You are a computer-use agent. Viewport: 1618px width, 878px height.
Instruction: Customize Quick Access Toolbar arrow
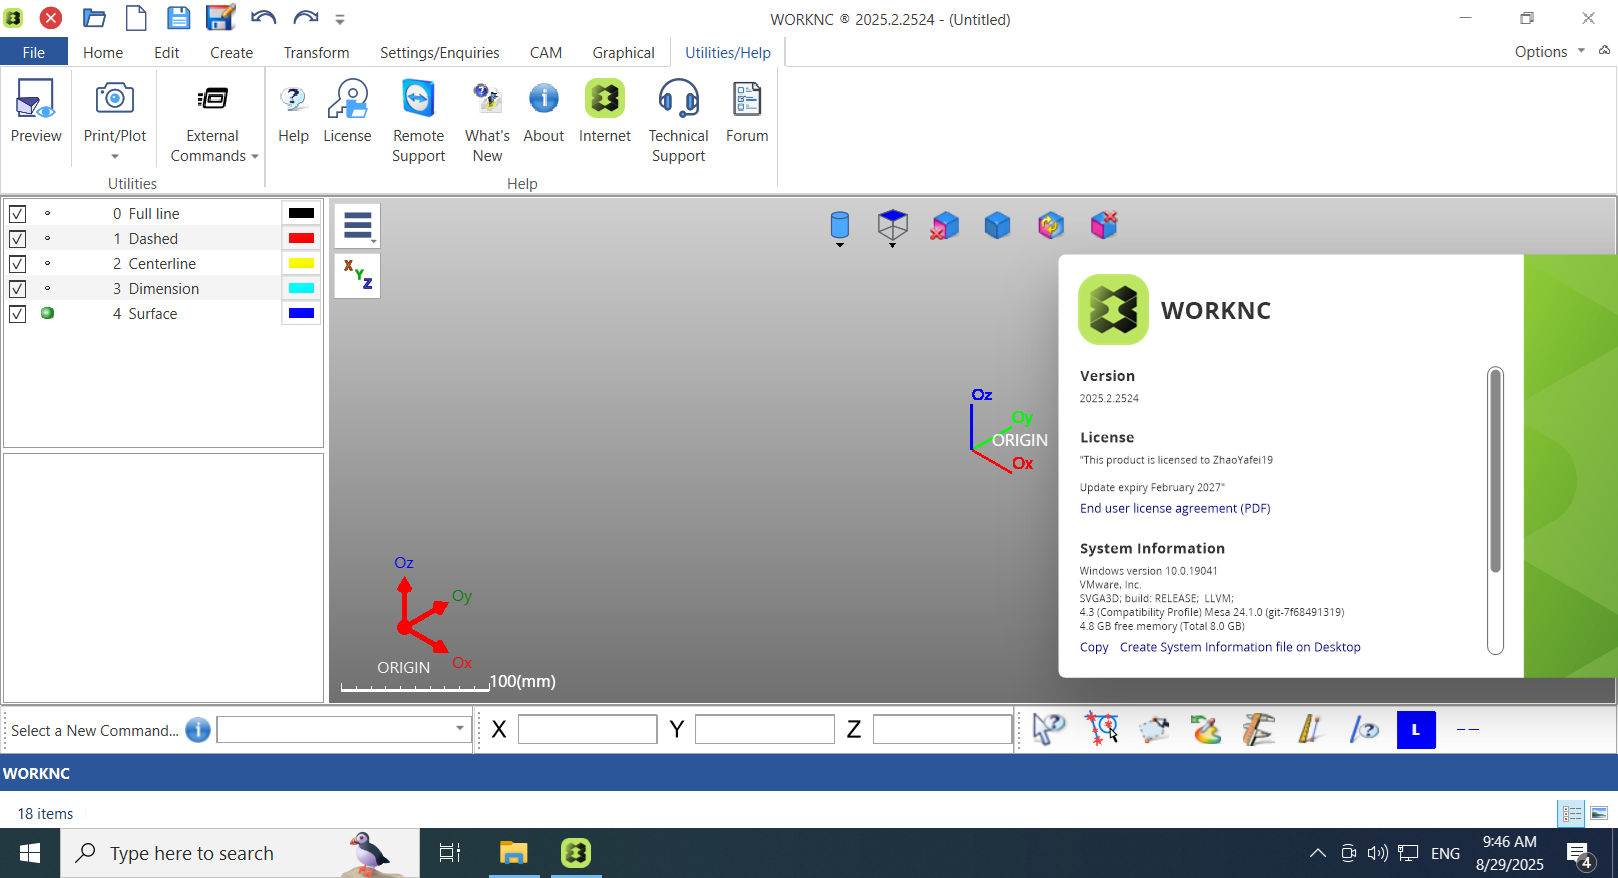pos(340,19)
